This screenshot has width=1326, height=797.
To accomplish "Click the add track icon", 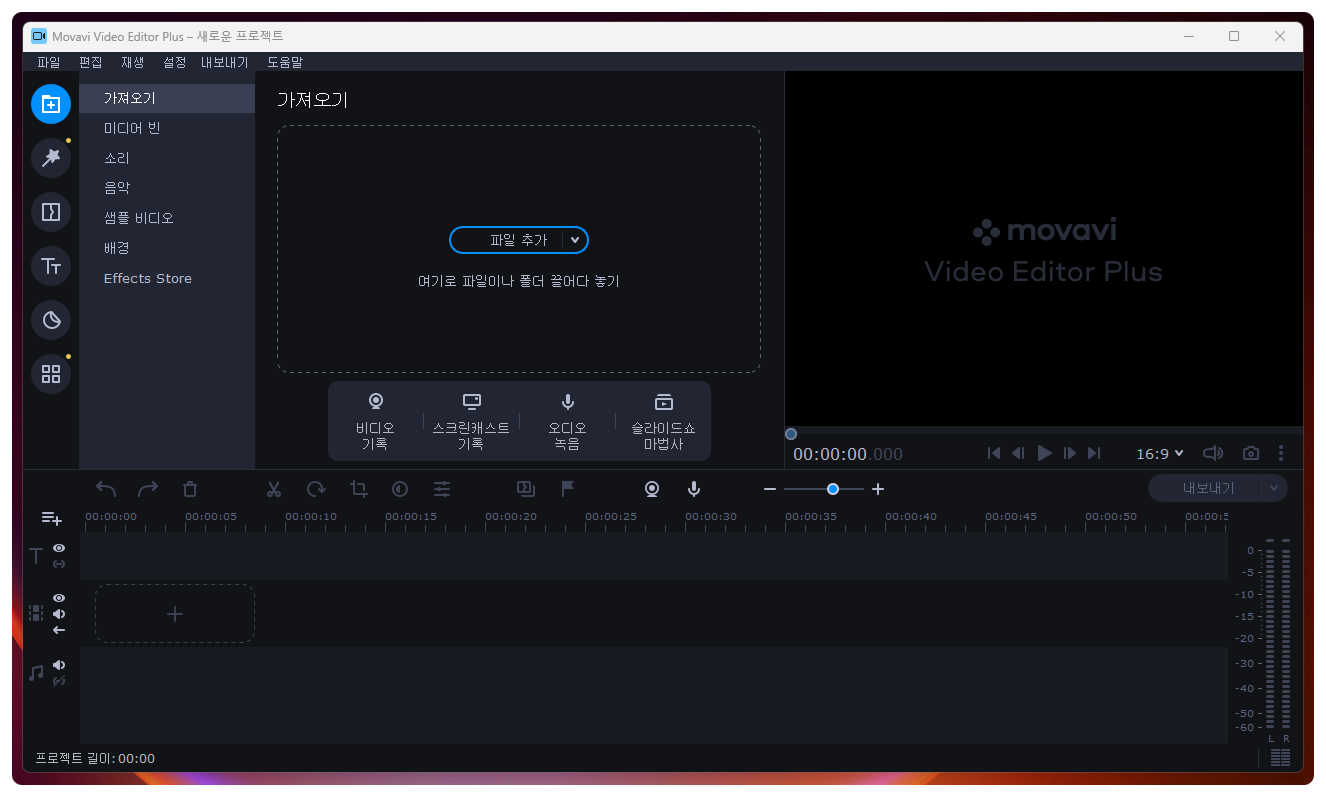I will pyautogui.click(x=52, y=518).
